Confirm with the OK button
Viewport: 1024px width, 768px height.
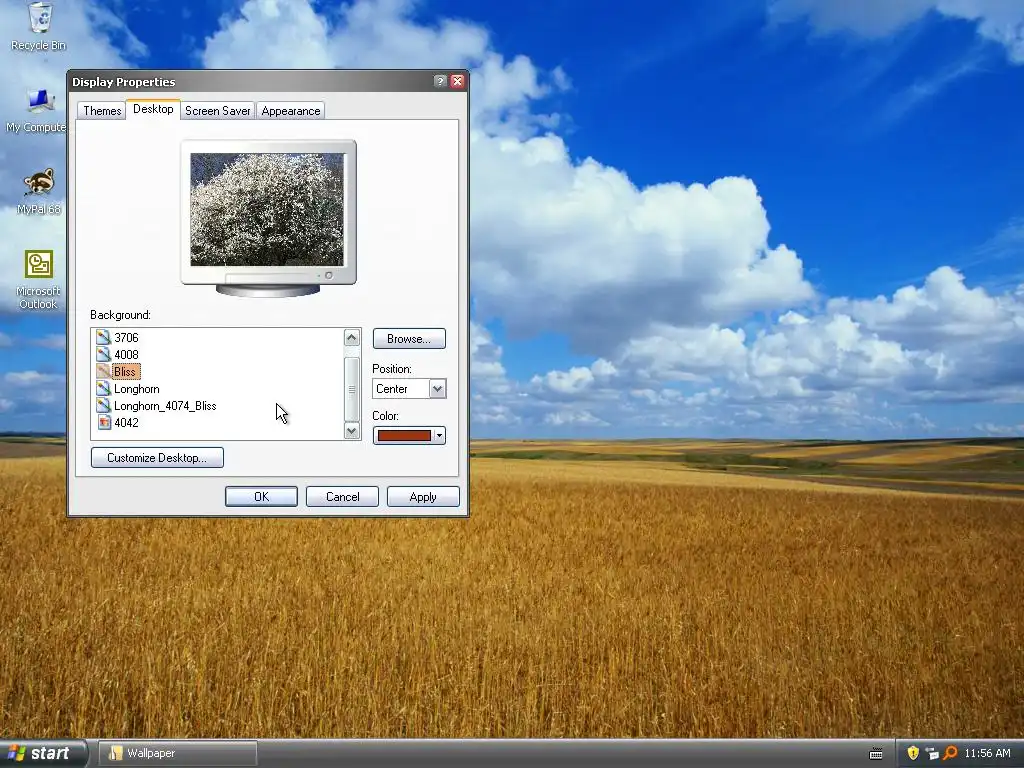pos(261,496)
